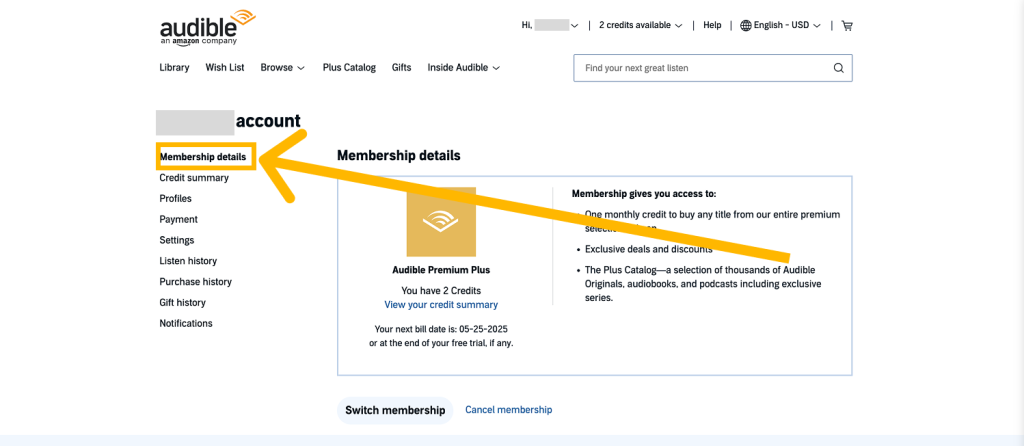Click the Cancel membership link
This screenshot has height=446, width=1024.
click(x=508, y=410)
